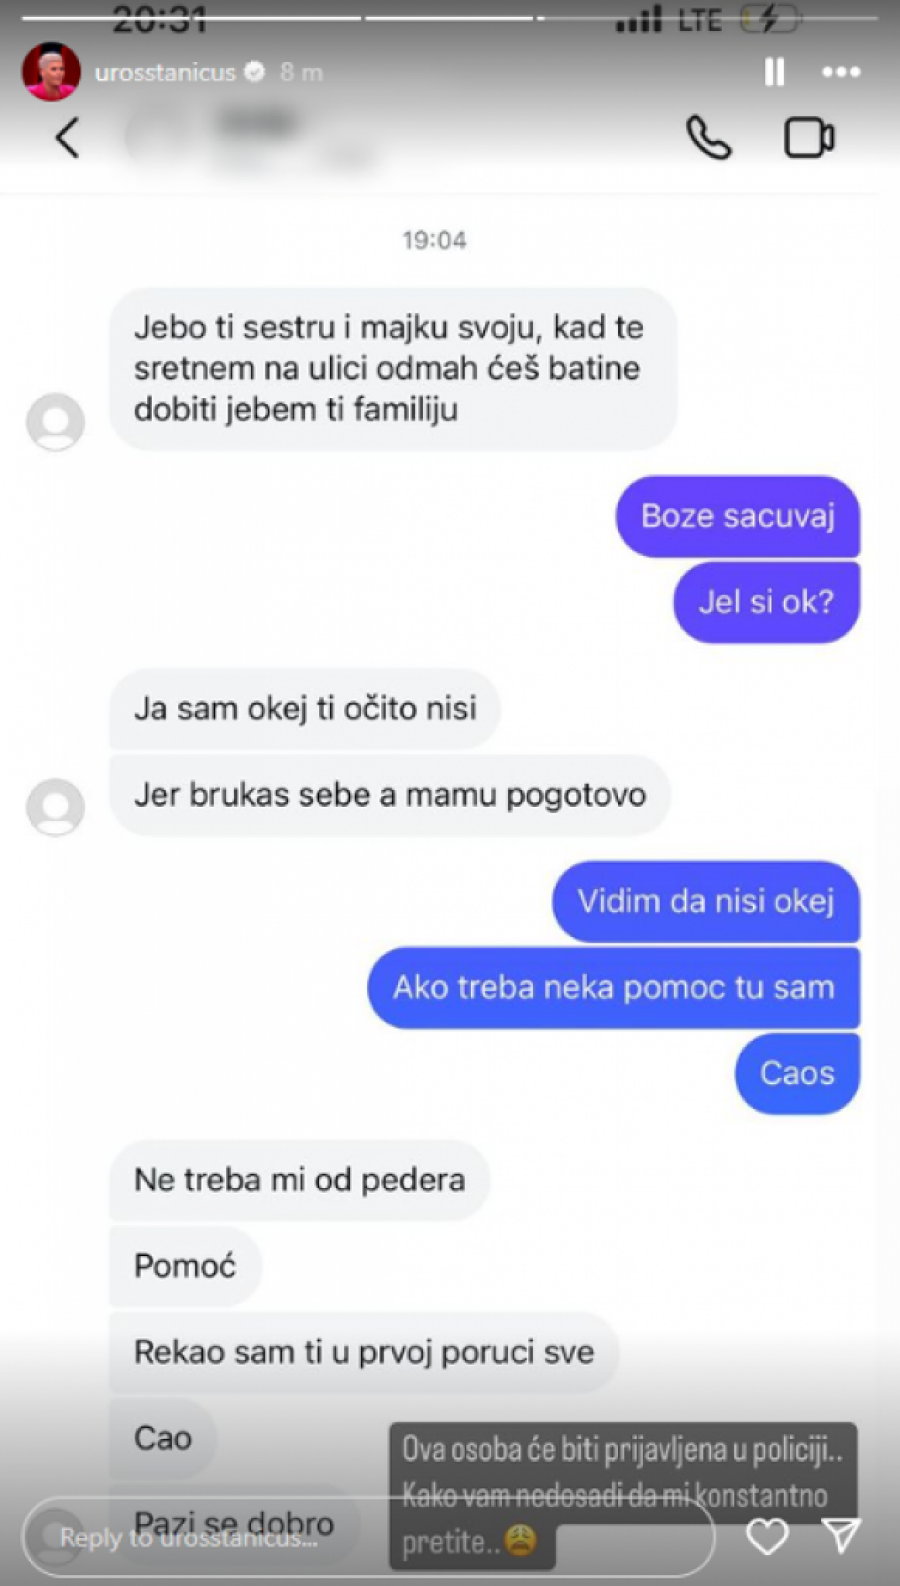The width and height of the screenshot is (900, 1586).
Task: Tap the 'Ako treba neka pomoc tu sam' bubble
Action: click(614, 988)
